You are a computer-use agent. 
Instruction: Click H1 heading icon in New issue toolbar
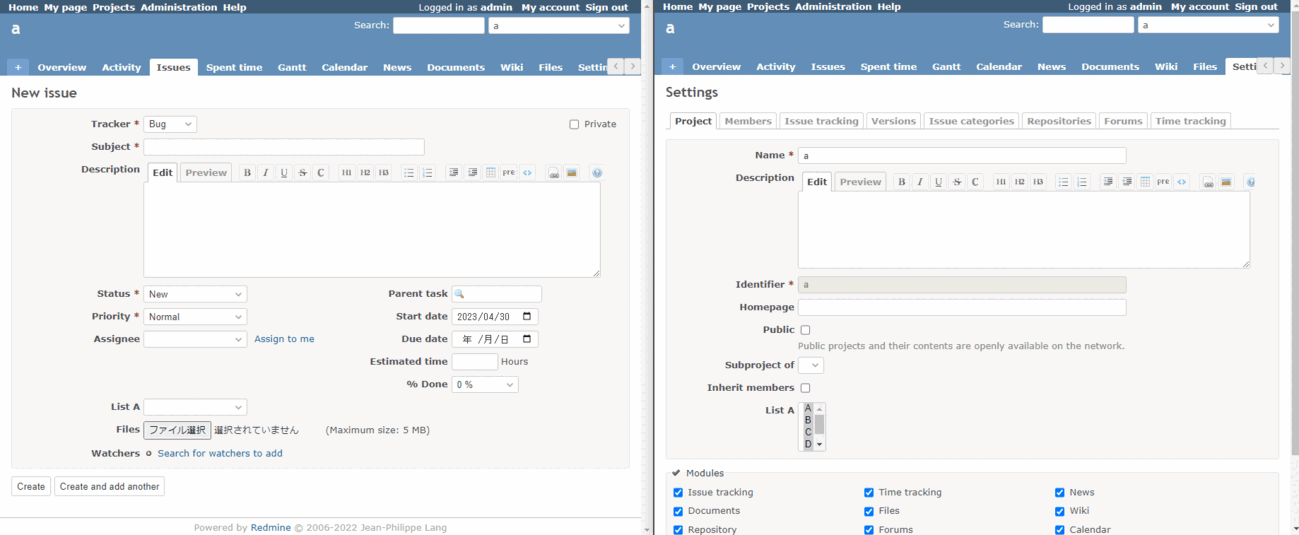[x=347, y=173]
